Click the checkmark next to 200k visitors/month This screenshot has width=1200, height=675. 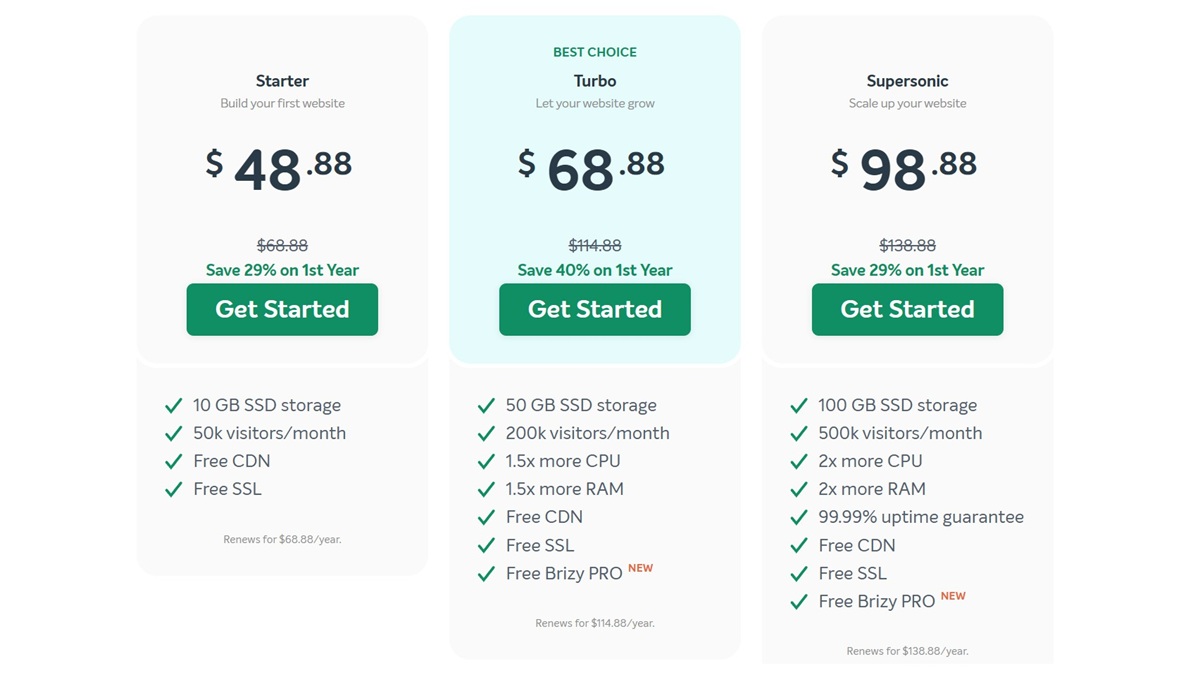pyautogui.click(x=487, y=433)
